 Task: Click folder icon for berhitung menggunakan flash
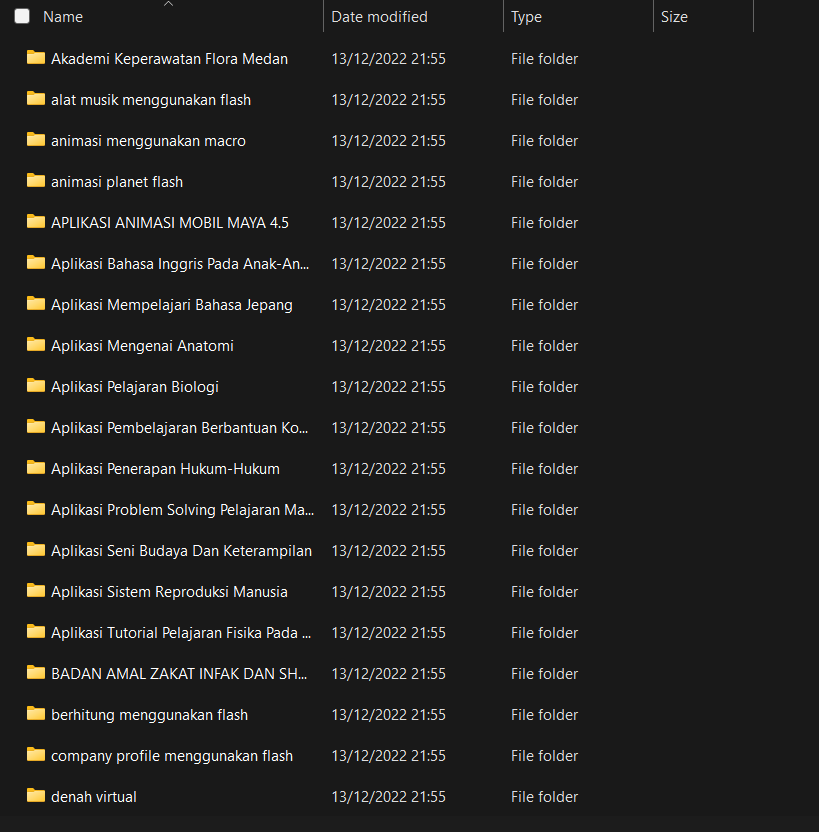tap(36, 714)
